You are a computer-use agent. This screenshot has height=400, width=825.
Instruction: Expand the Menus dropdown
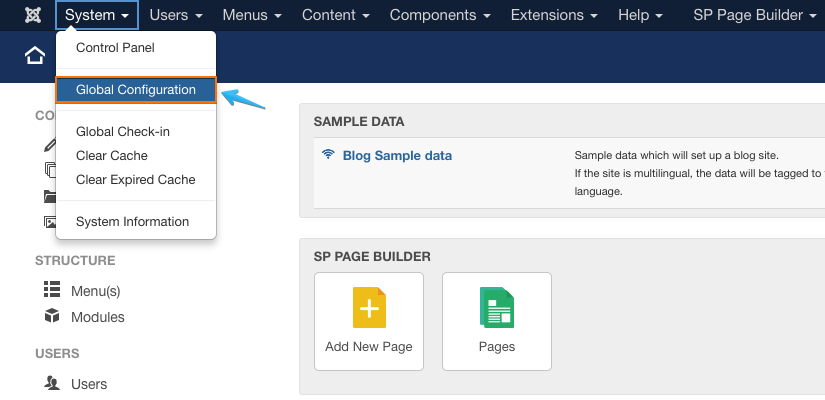tap(251, 15)
